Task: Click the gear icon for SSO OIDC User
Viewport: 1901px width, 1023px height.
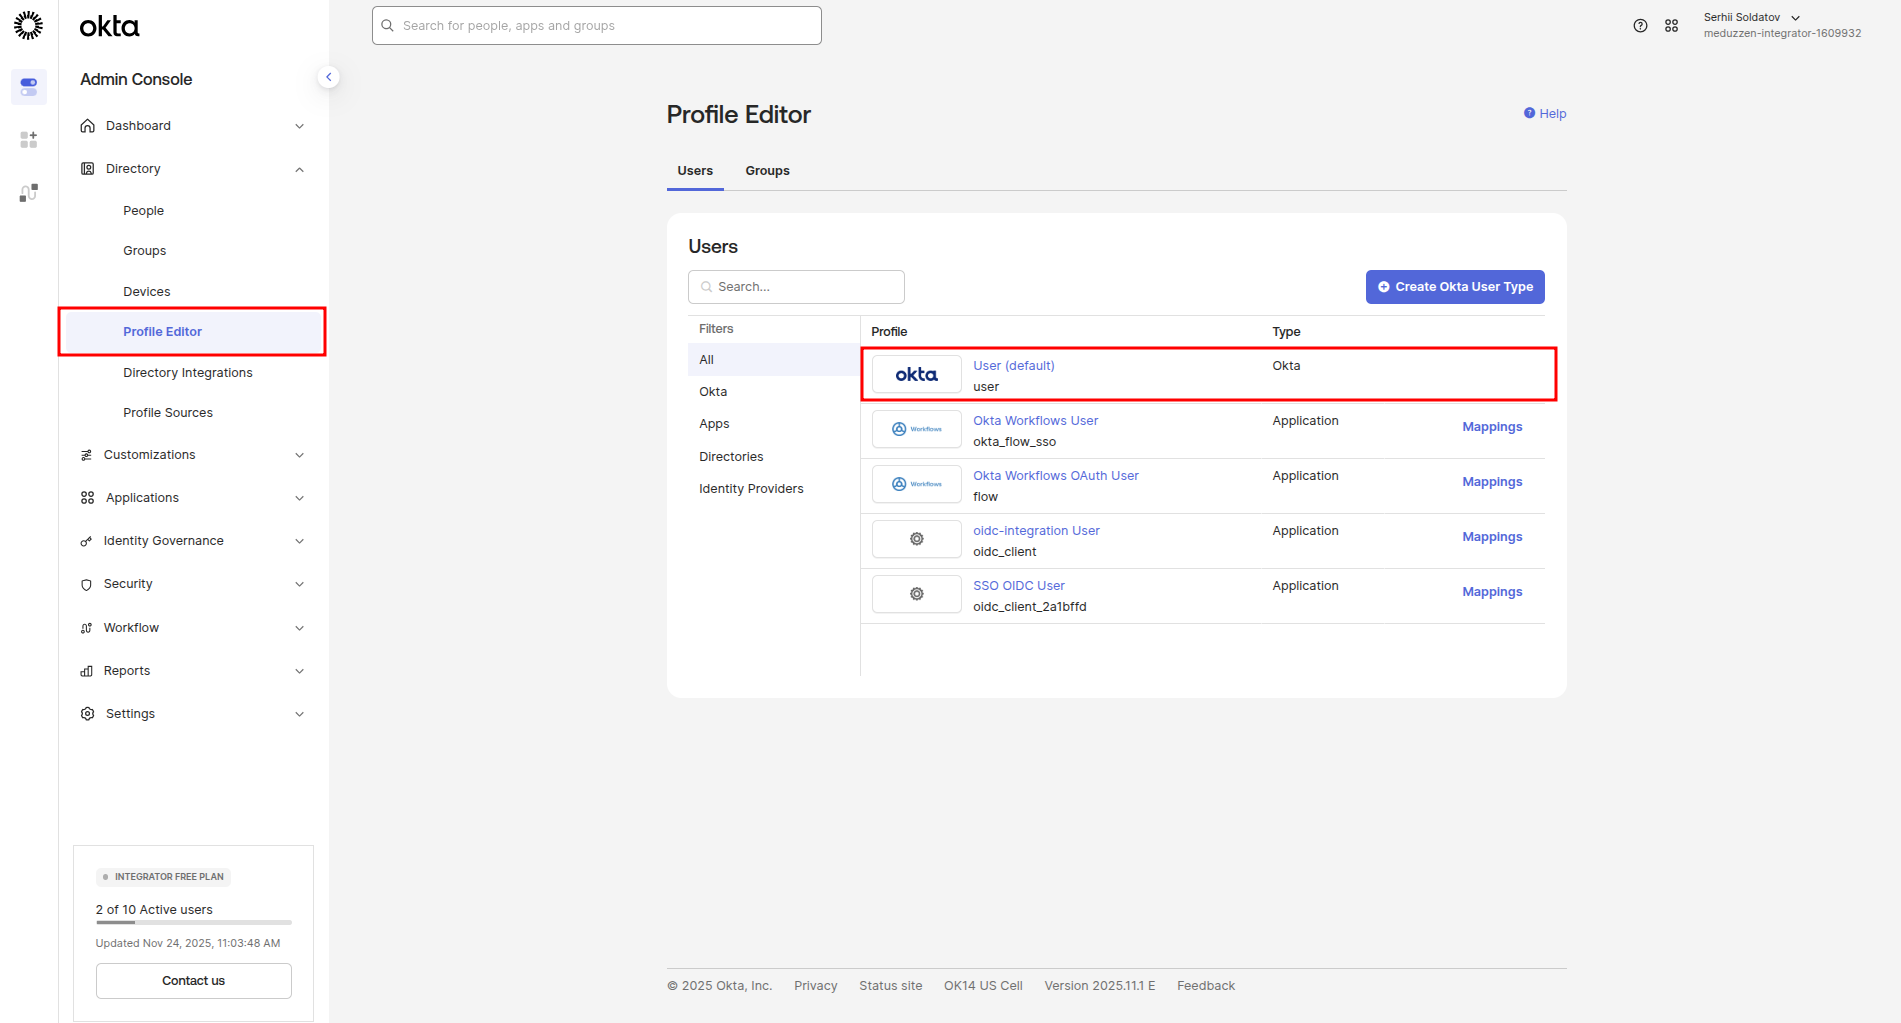Action: 917,595
